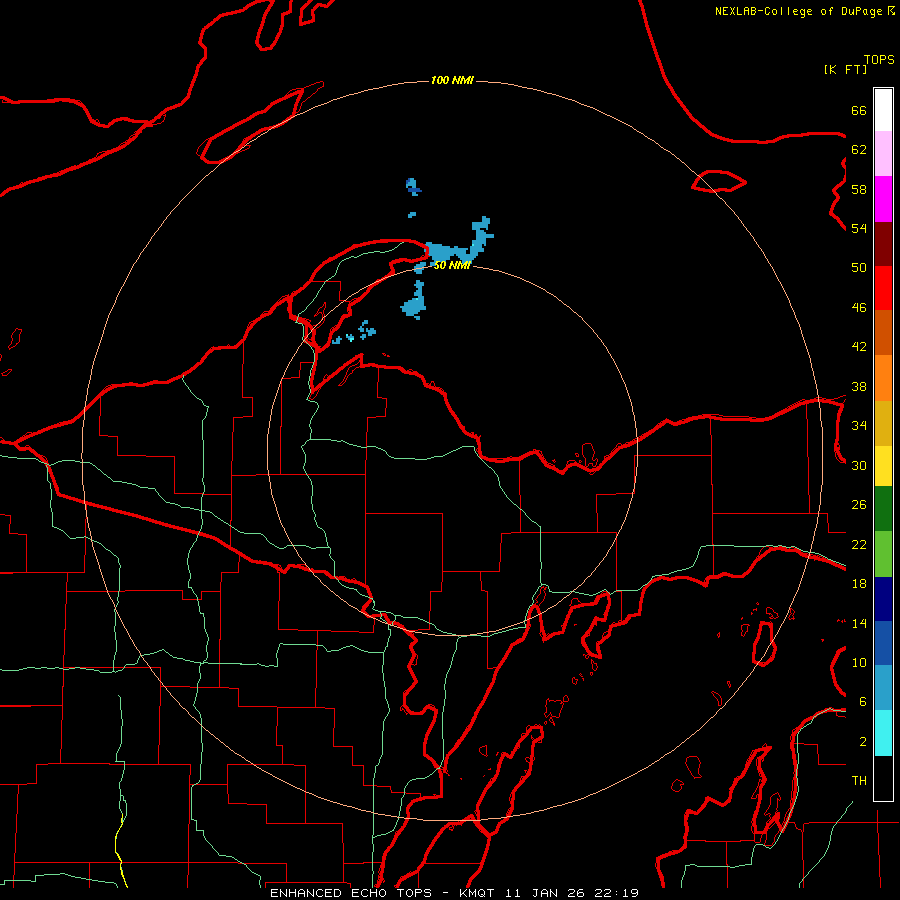Click the 100 NMI range ring label

coord(452,80)
